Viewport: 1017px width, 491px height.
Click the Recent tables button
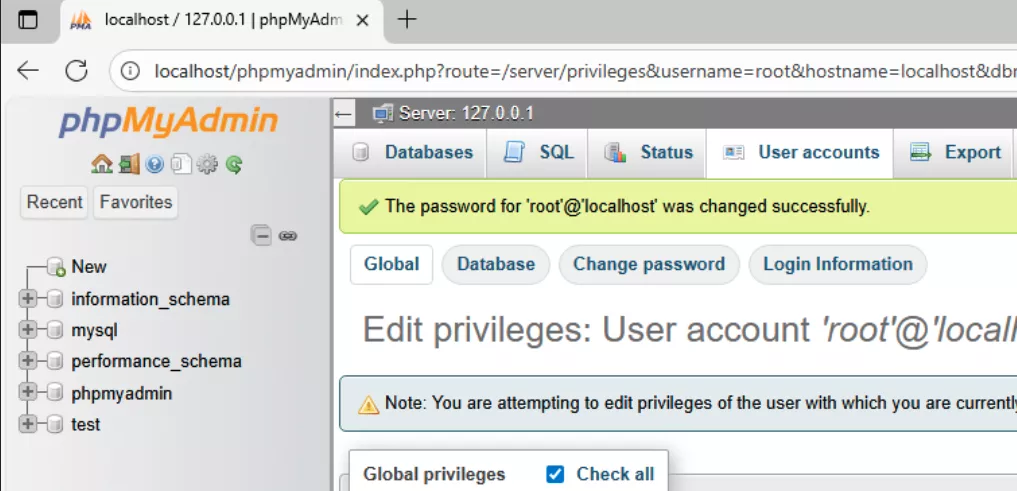[x=54, y=202]
